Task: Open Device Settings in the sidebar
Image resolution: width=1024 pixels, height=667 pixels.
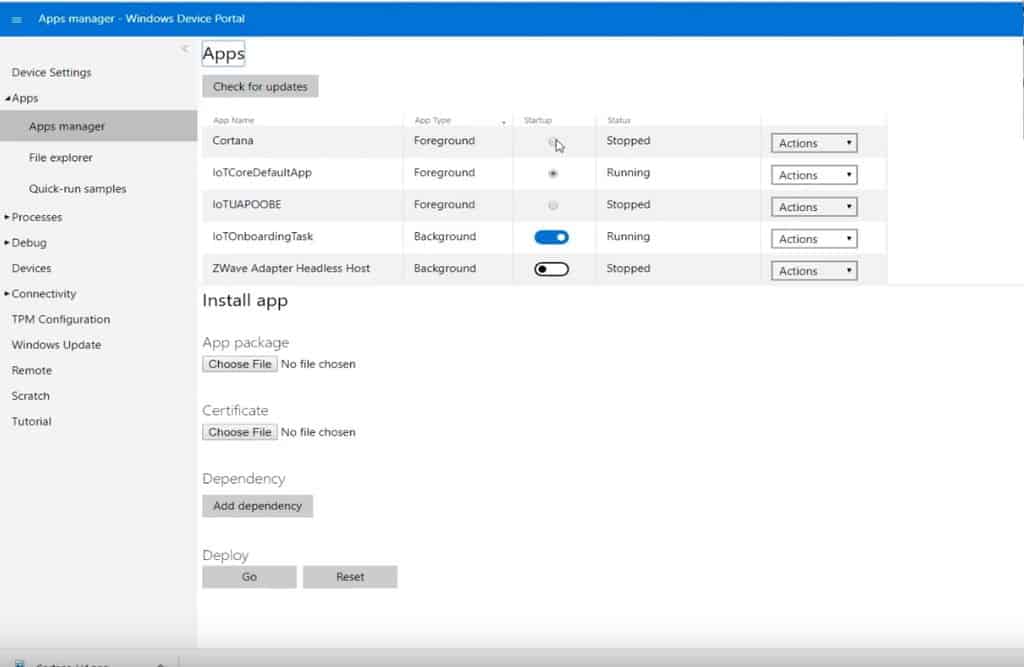Action: tap(51, 73)
